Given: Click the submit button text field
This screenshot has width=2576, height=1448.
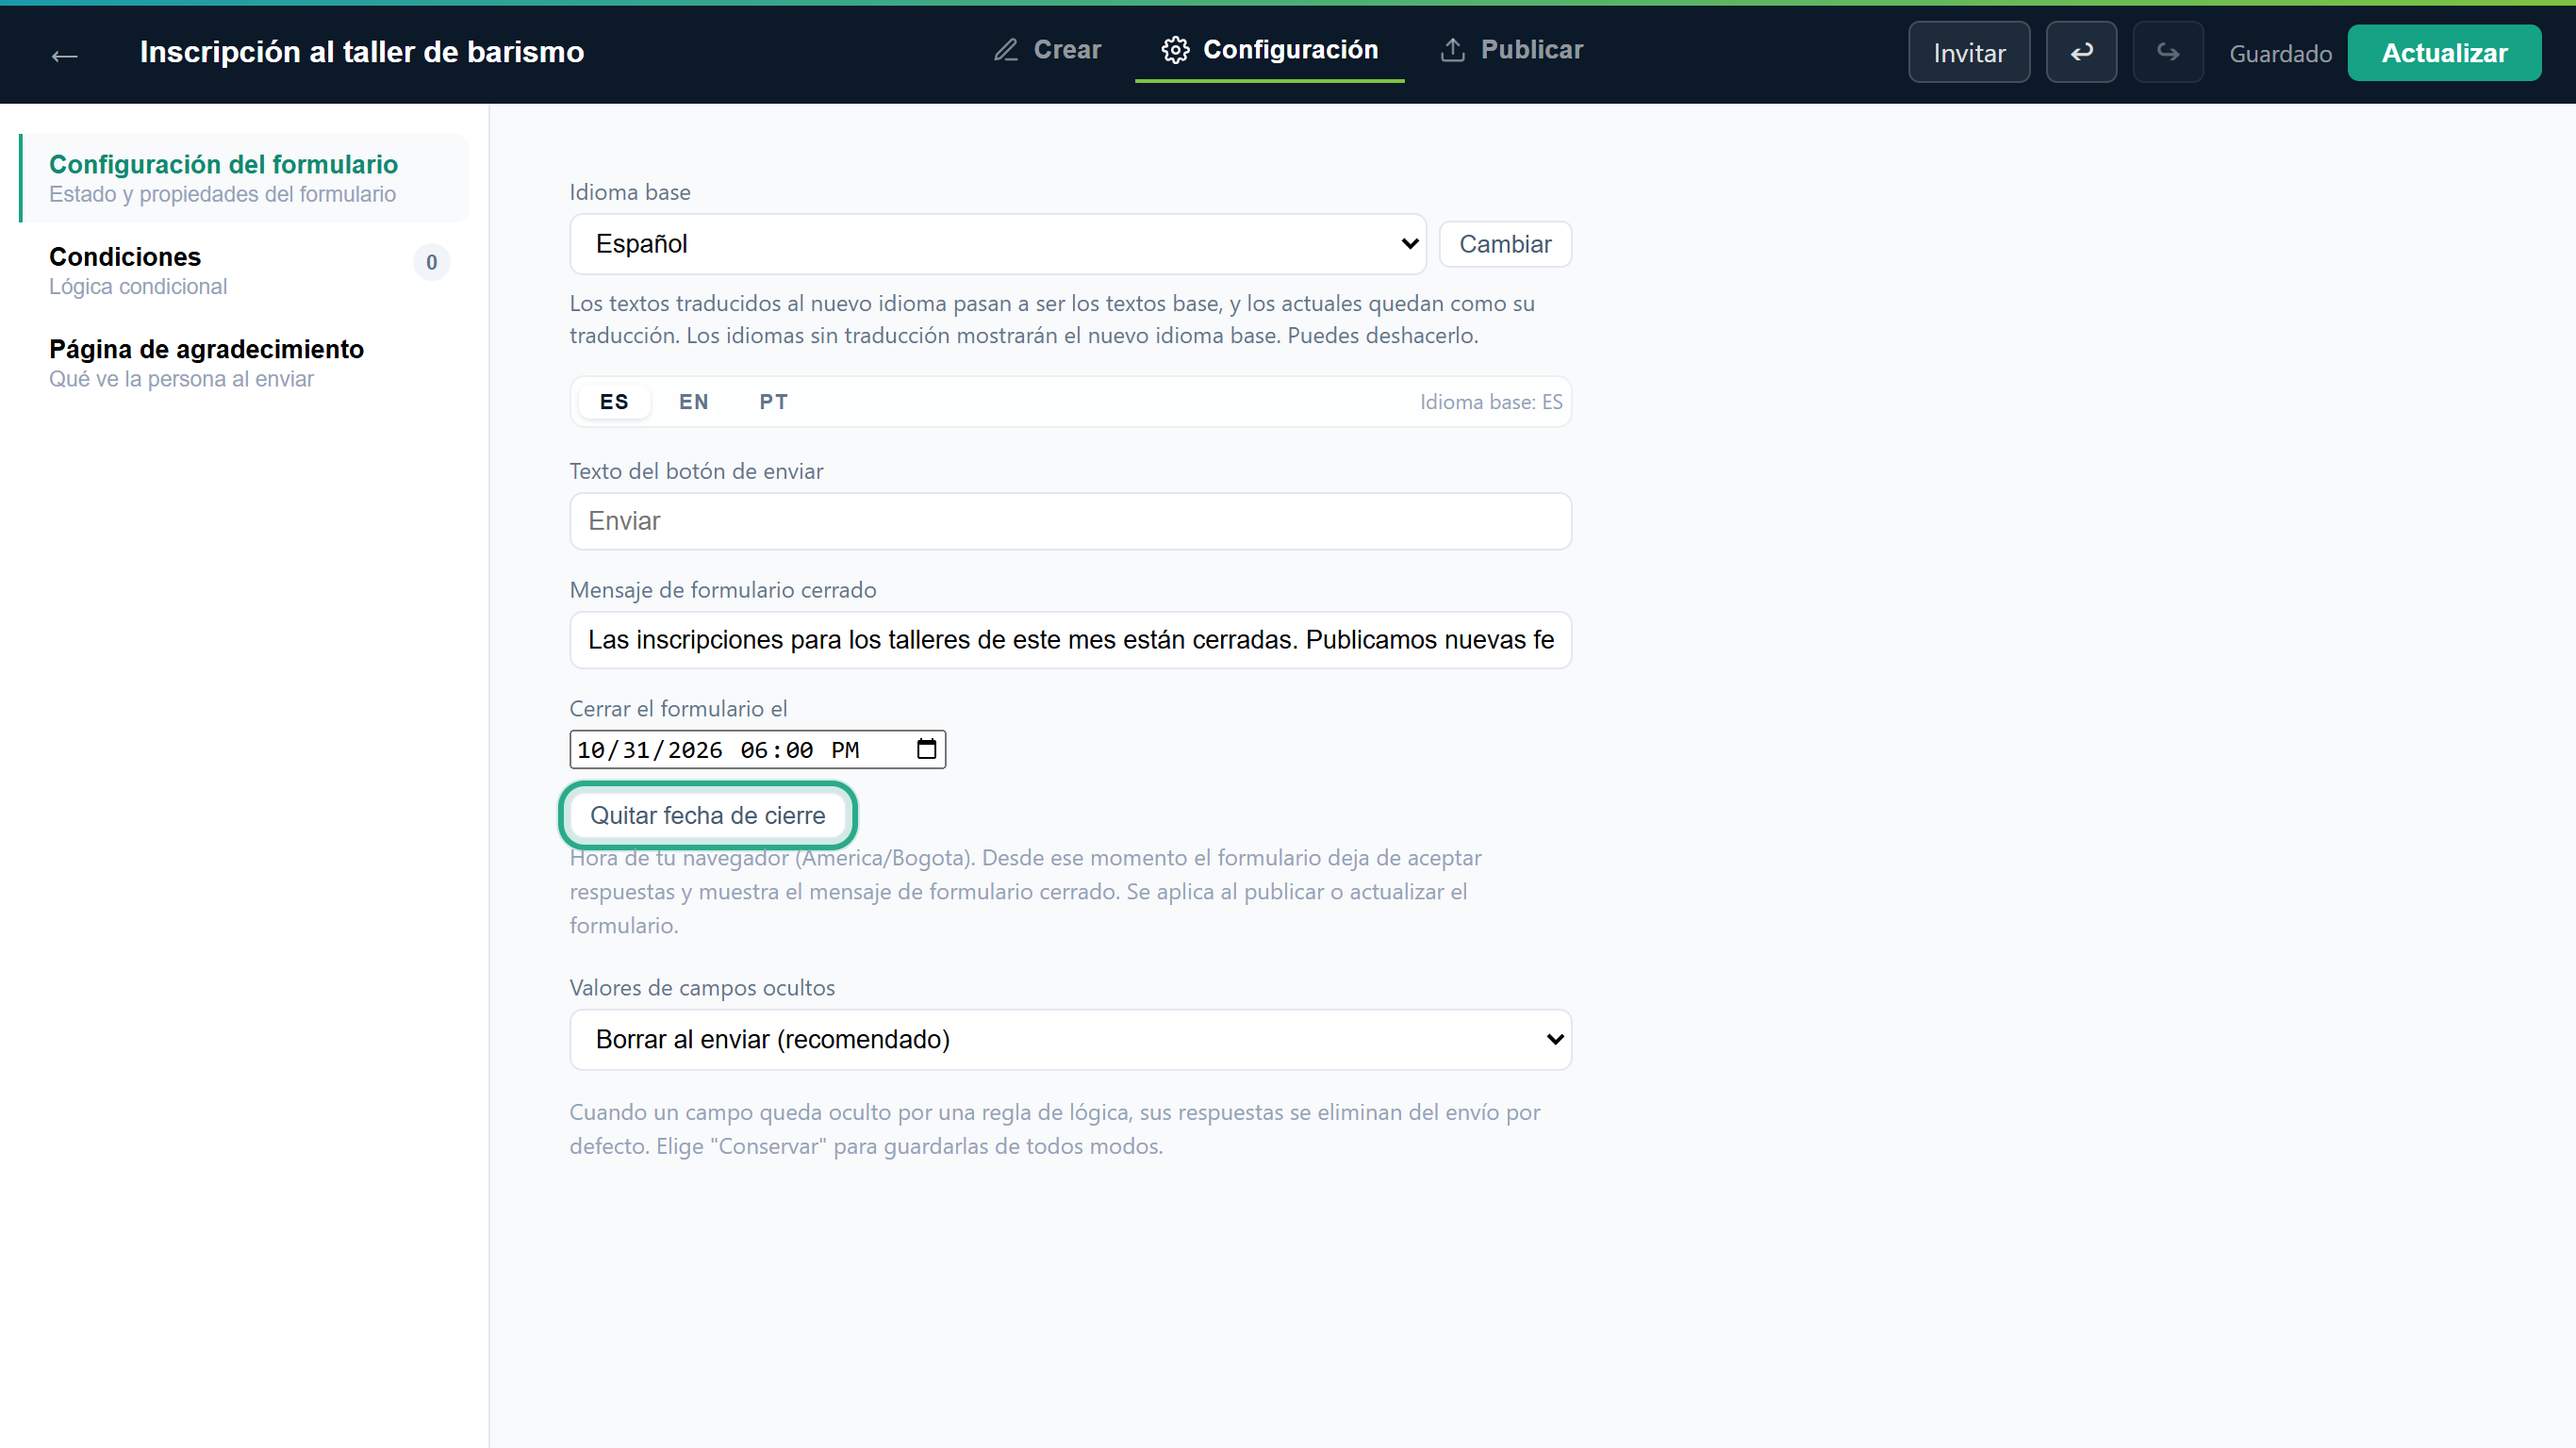Looking at the screenshot, I should [x=1070, y=521].
